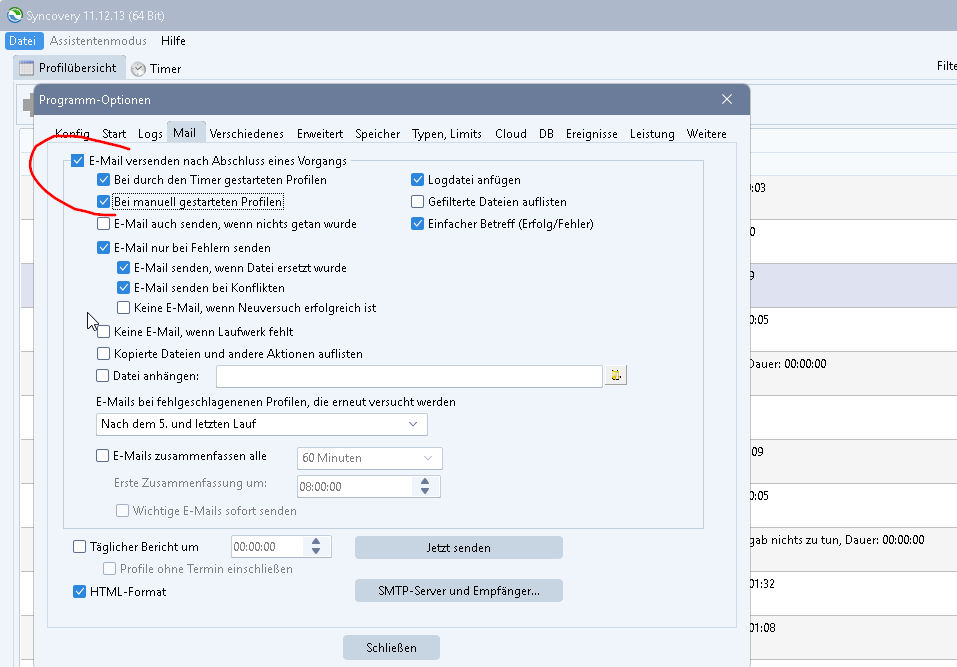This screenshot has height=667, width=957.
Task: Click the folder browse icon beside Datei anhängen
Action: pyautogui.click(x=616, y=376)
